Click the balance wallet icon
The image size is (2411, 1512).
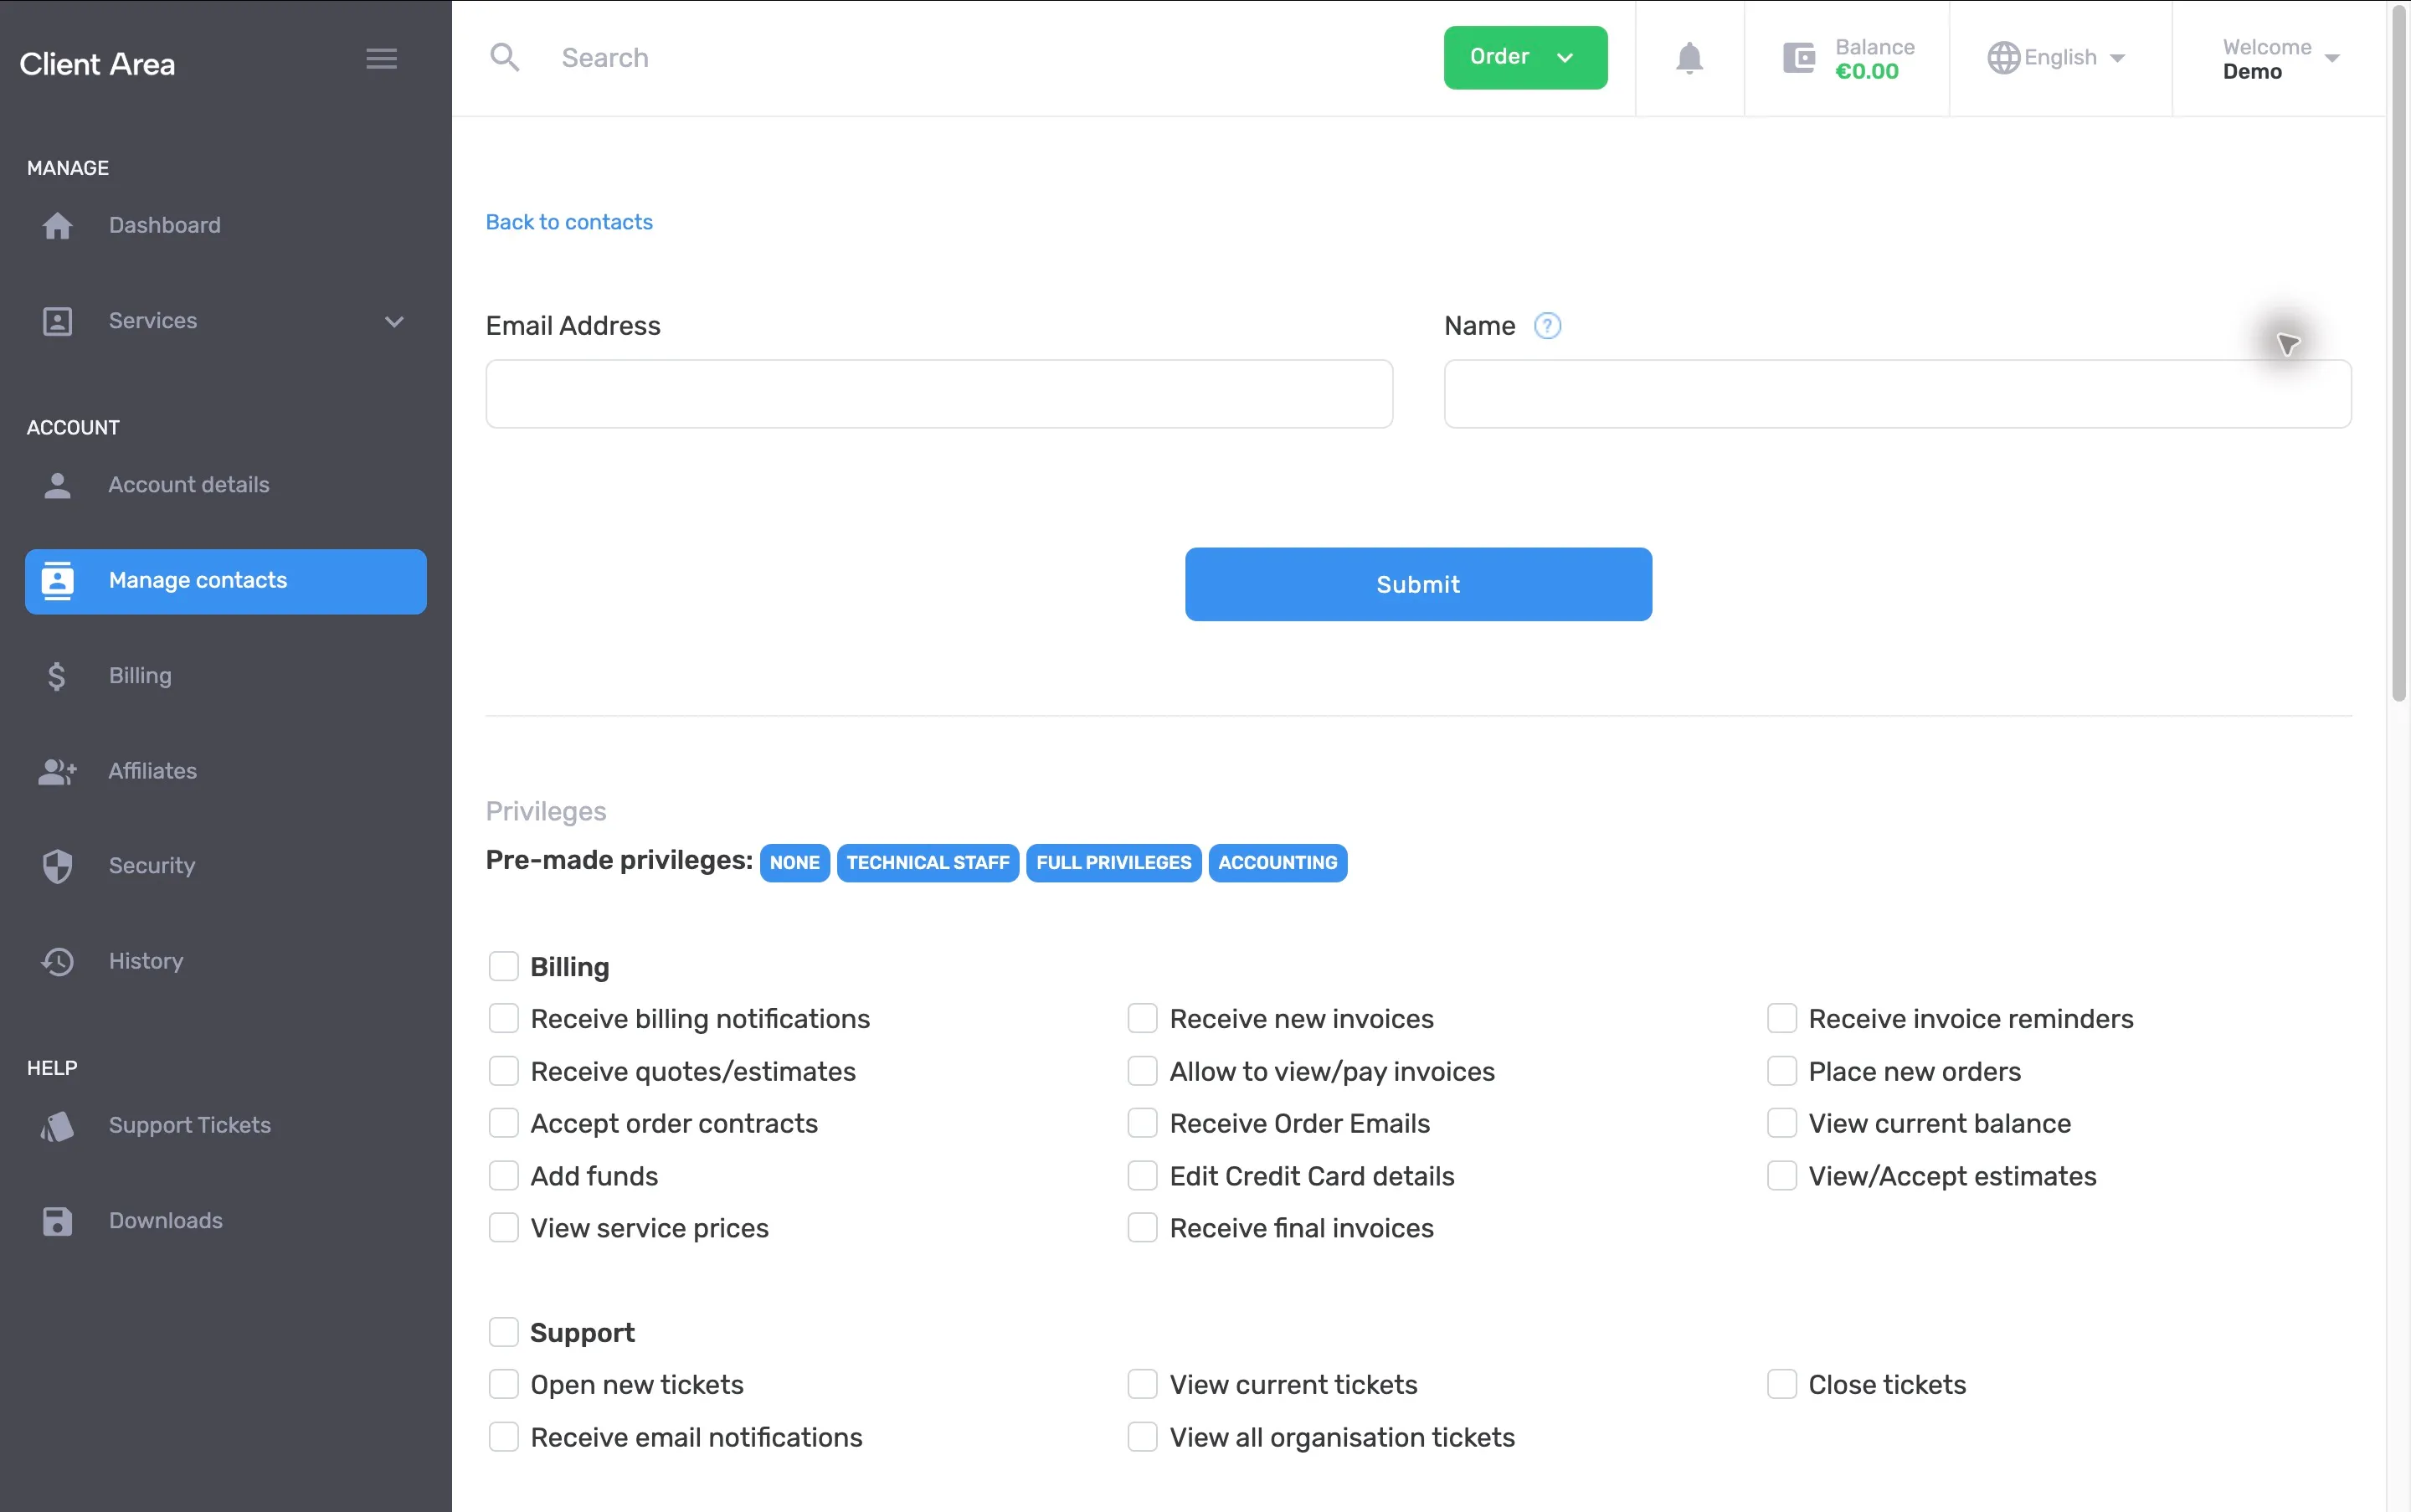tap(1799, 58)
